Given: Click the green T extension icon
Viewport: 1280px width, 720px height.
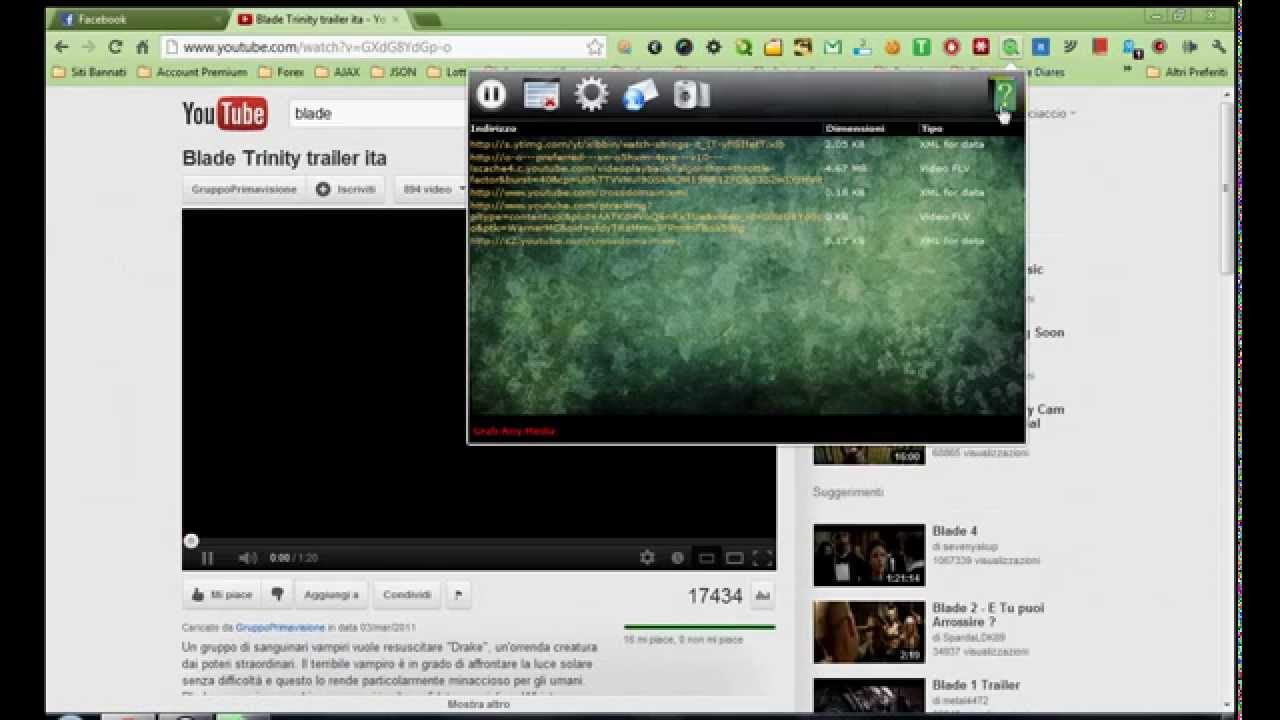Looking at the screenshot, I should tap(921, 47).
